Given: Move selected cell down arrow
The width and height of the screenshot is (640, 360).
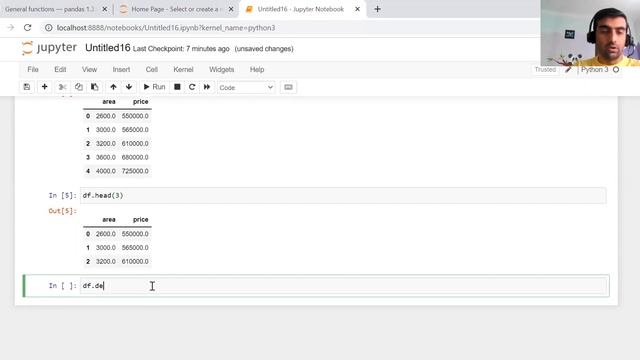Looking at the screenshot, I should [129, 87].
